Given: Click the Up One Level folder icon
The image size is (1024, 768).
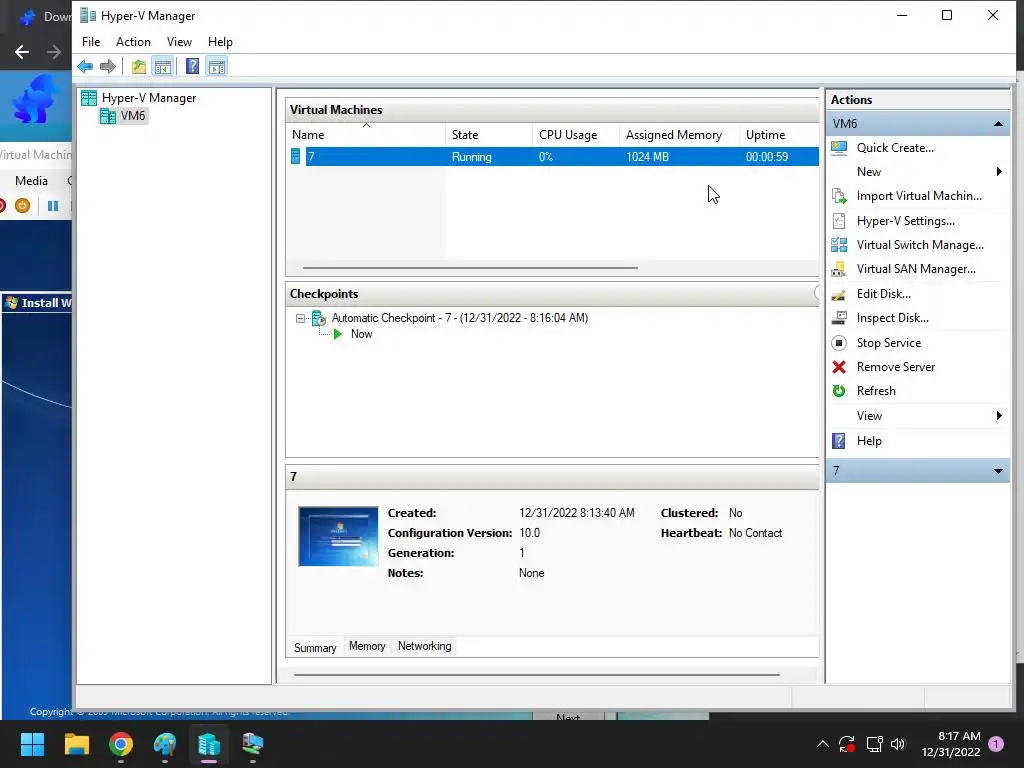Looking at the screenshot, I should coord(138,66).
